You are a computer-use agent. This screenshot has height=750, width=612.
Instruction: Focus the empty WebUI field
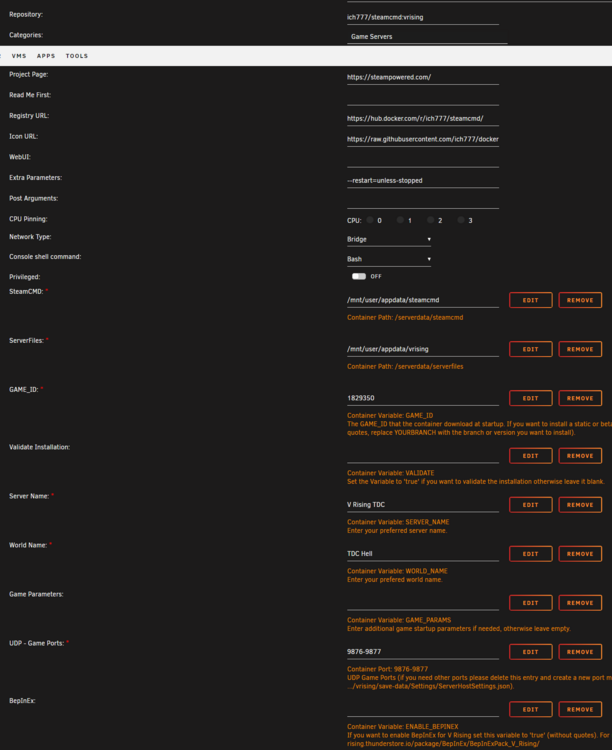pyautogui.click(x=423, y=160)
